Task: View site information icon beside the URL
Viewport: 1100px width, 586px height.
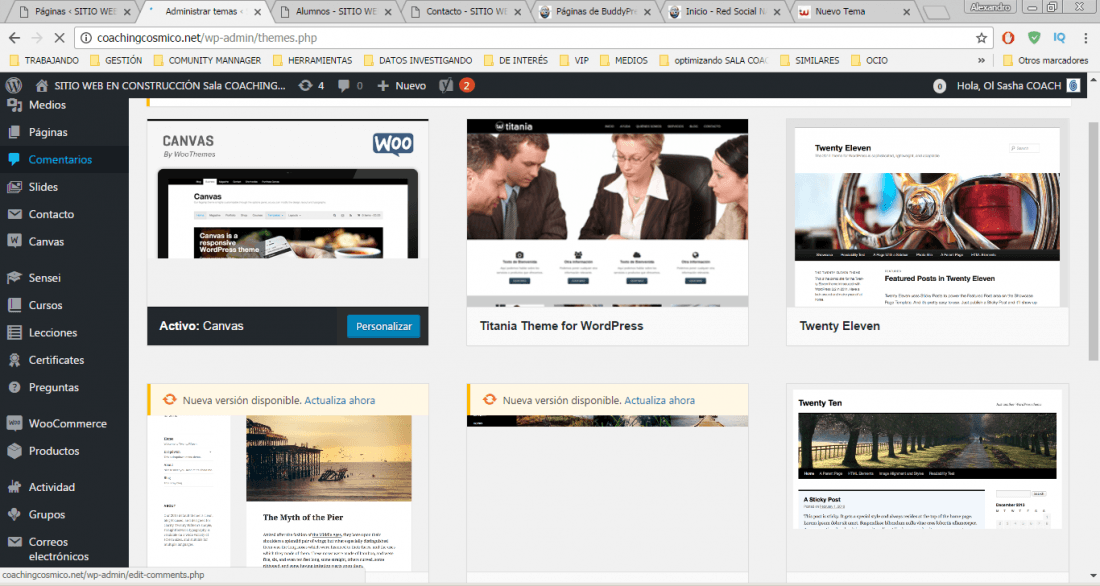Action: coord(85,38)
